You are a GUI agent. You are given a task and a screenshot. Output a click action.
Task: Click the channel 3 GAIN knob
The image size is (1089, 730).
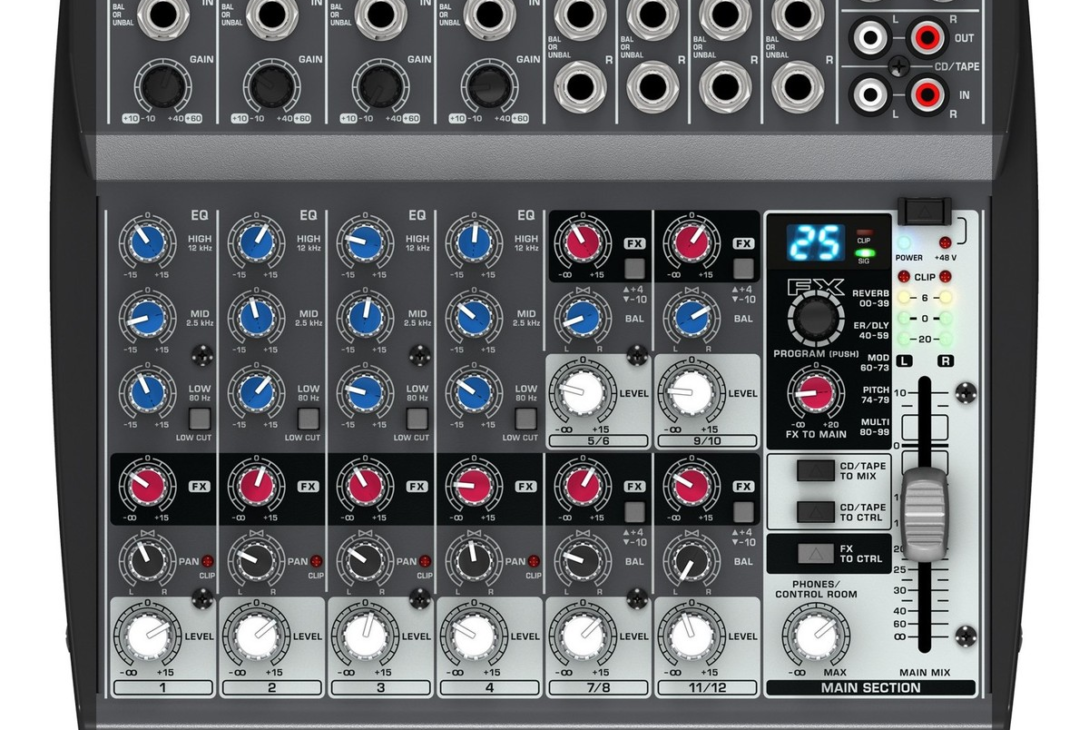coord(381,88)
